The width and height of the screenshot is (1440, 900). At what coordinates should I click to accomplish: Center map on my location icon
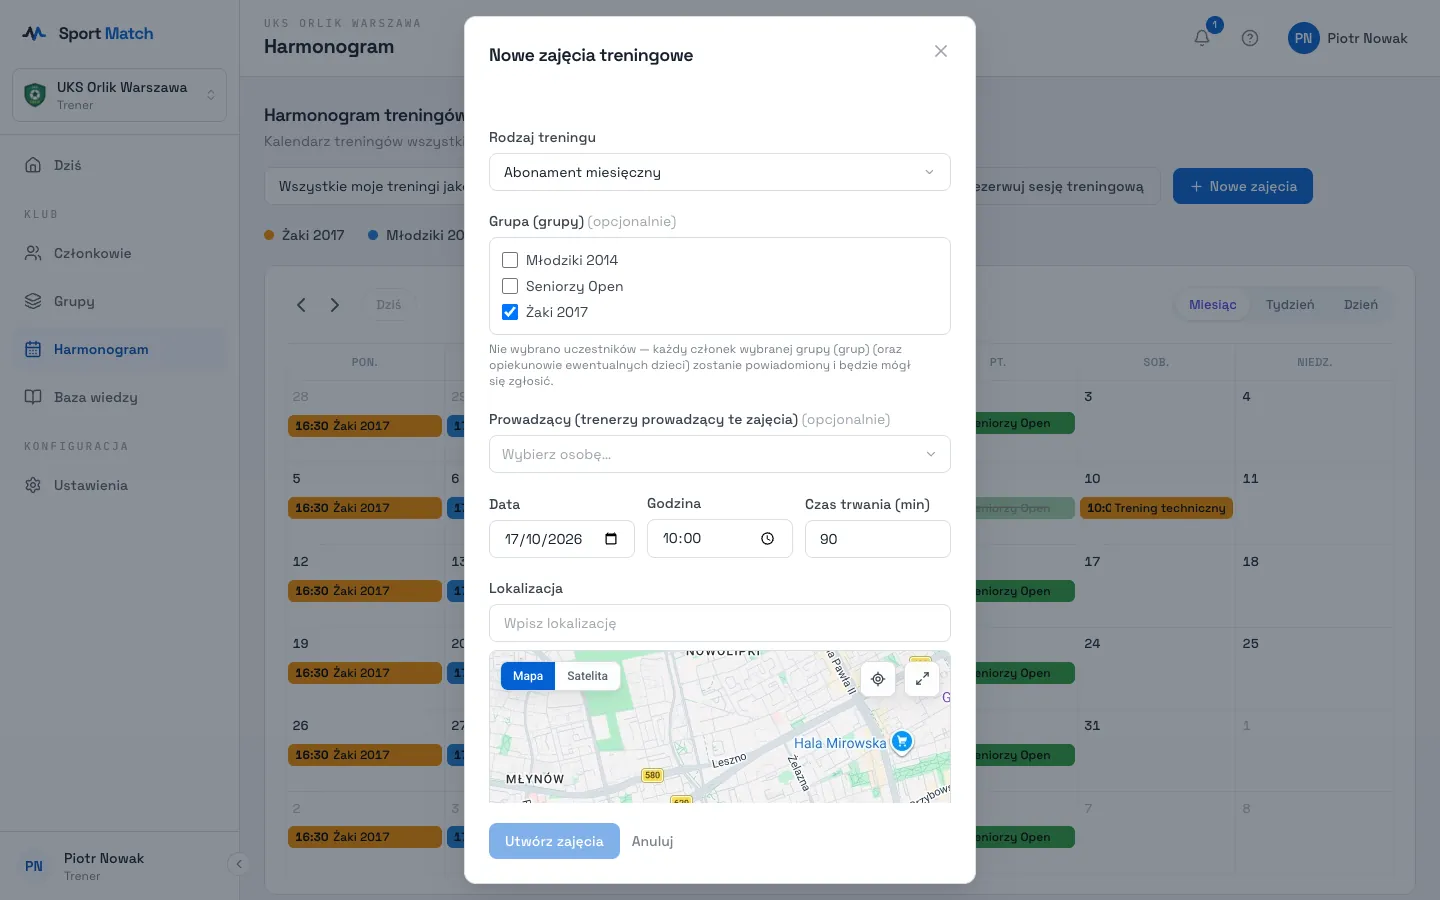coord(878,679)
